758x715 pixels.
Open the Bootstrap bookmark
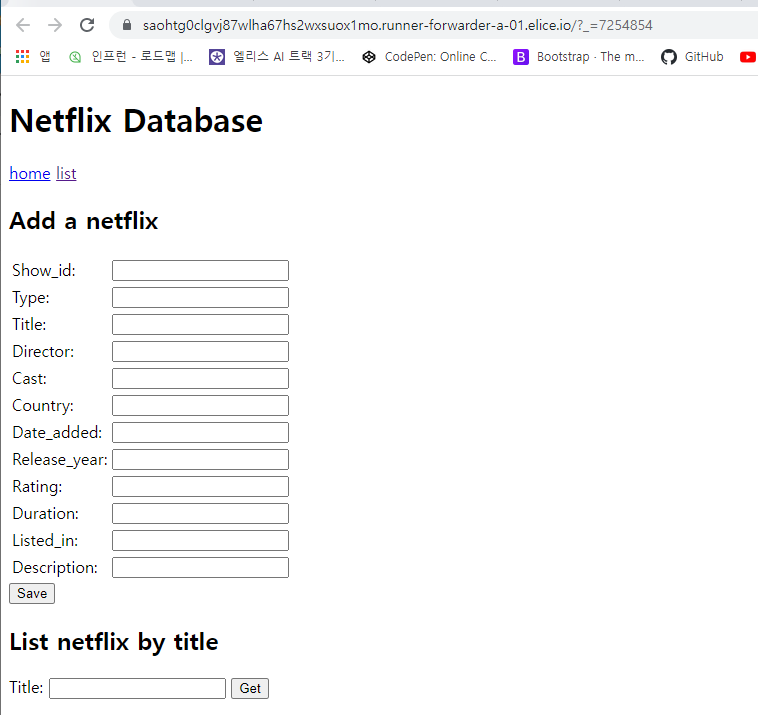[579, 57]
